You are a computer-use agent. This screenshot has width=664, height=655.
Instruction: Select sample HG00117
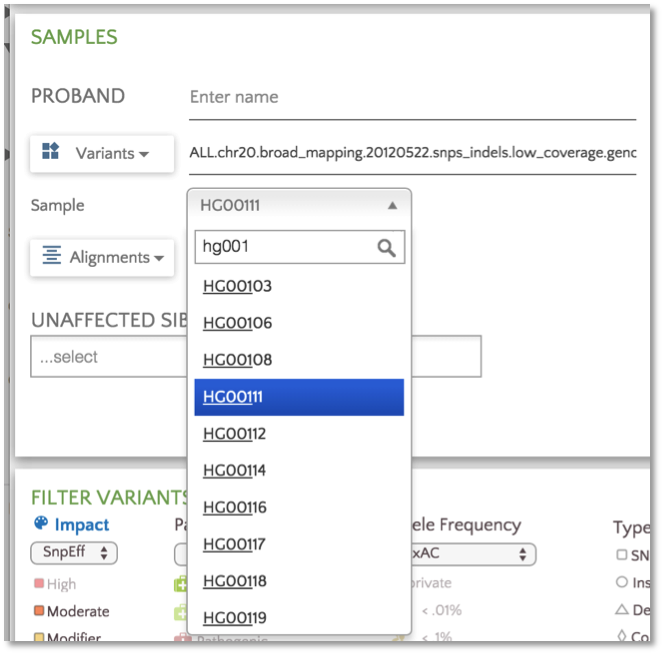tap(299, 544)
